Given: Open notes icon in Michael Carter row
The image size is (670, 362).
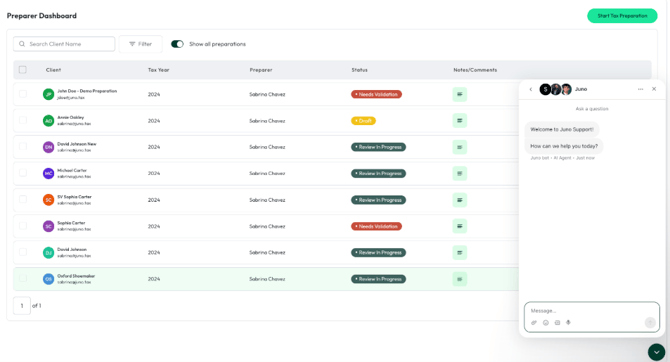Looking at the screenshot, I should click(459, 174).
